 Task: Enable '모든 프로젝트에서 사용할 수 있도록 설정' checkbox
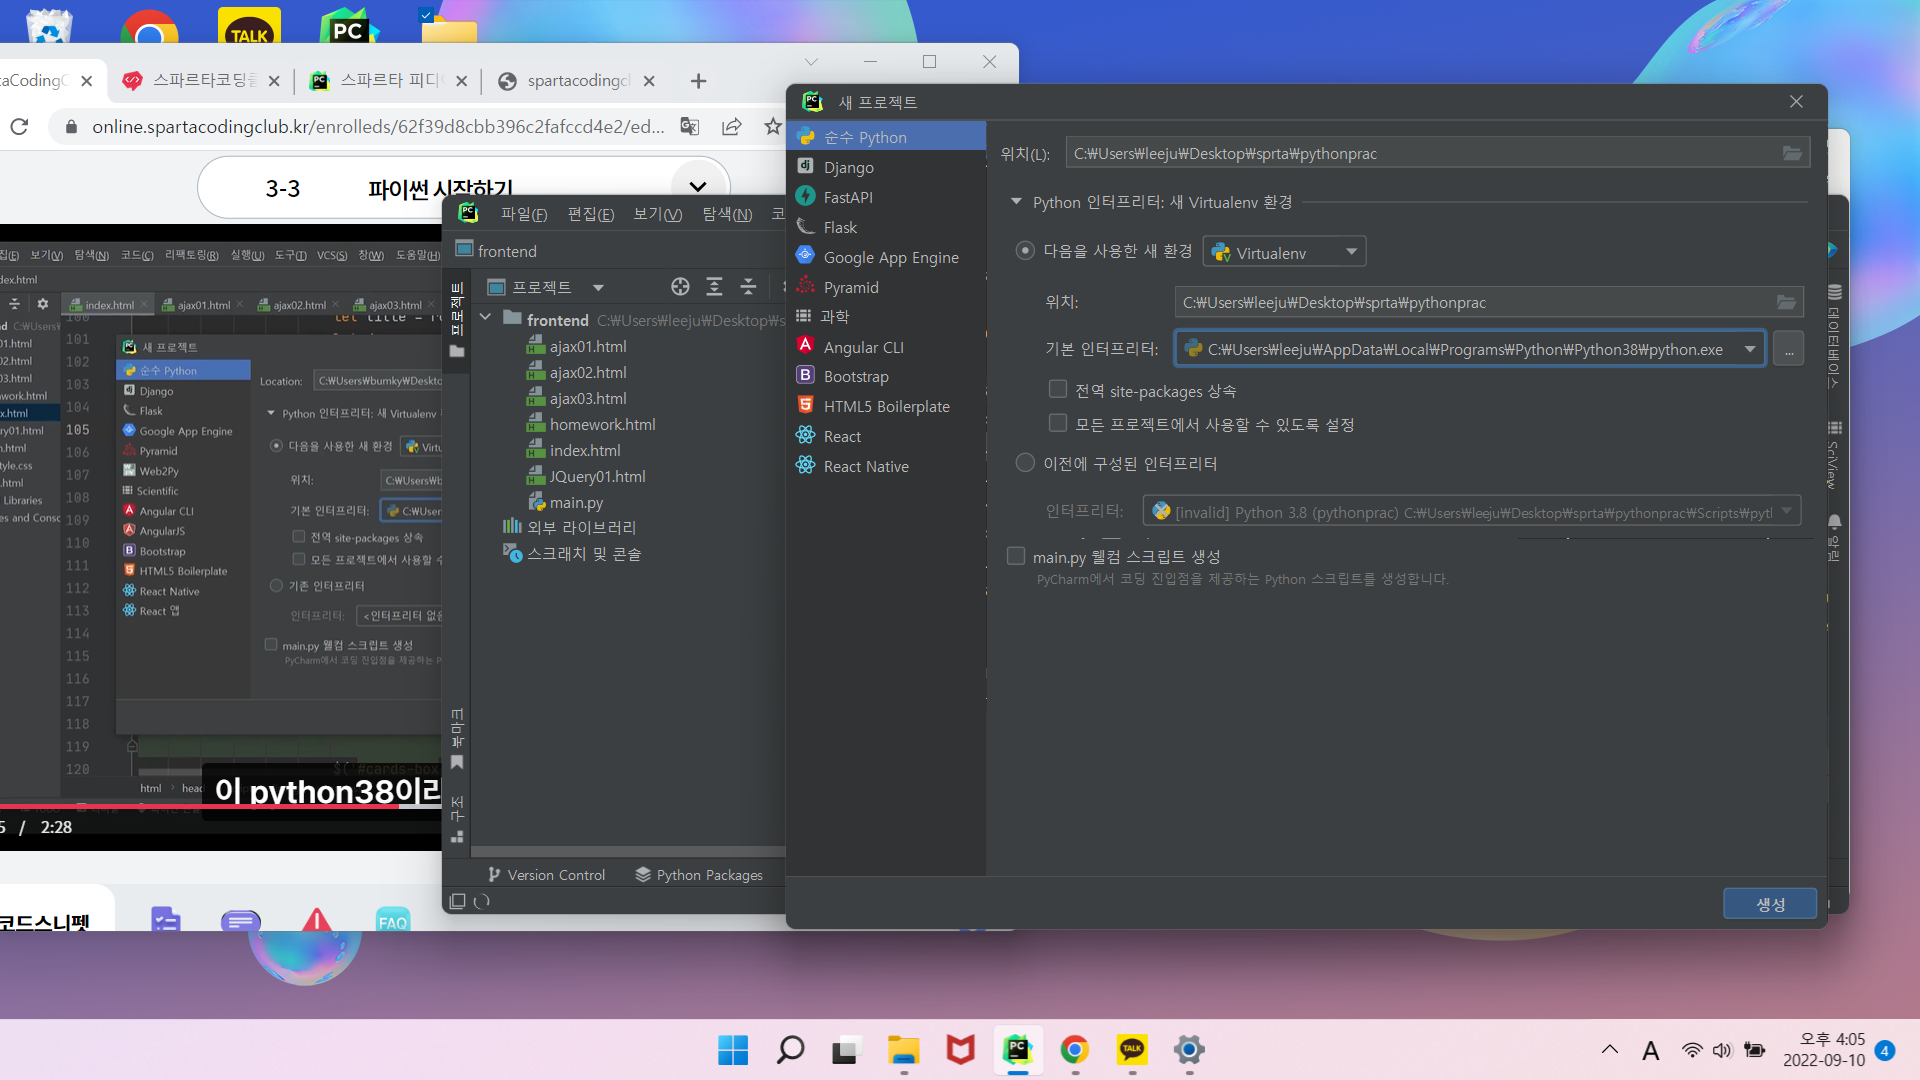pyautogui.click(x=1058, y=423)
